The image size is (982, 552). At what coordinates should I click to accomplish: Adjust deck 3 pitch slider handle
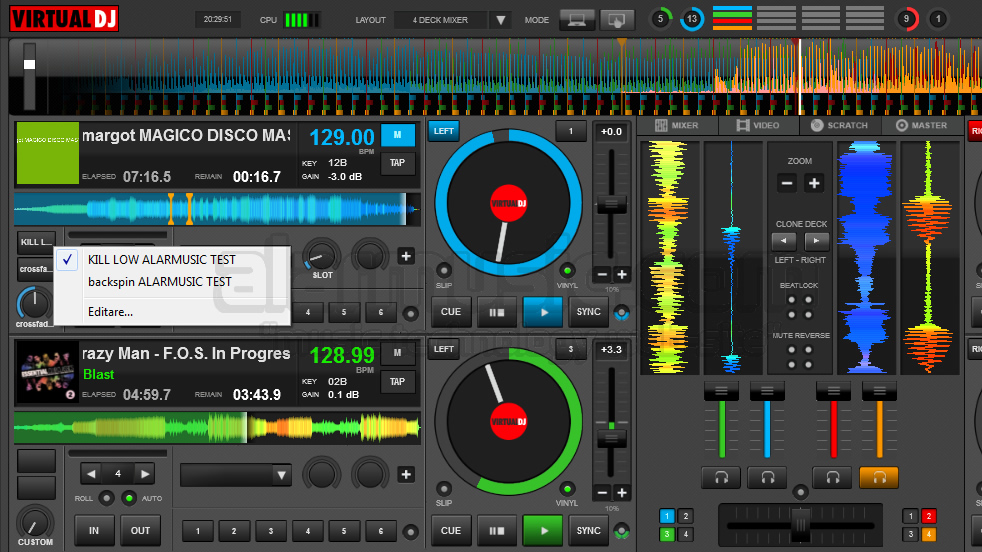pos(611,439)
